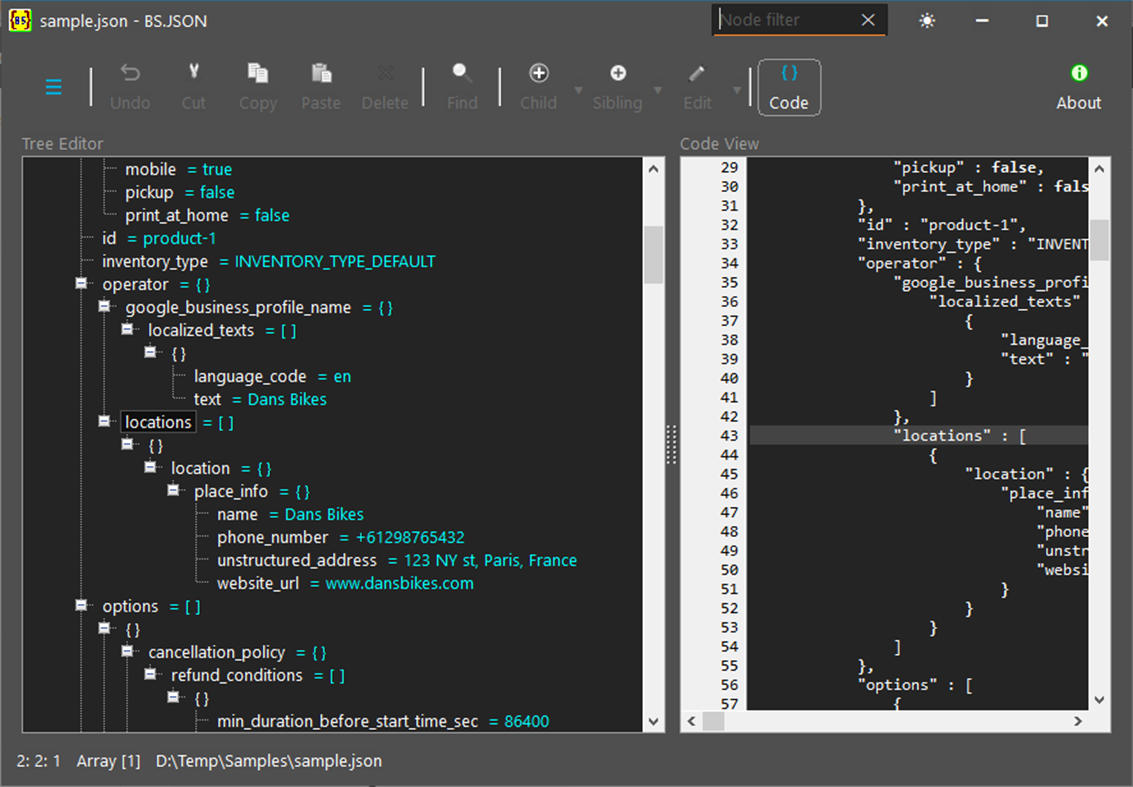Select the print_at_home tree row
1133x787 pixels.
[x=207, y=215]
